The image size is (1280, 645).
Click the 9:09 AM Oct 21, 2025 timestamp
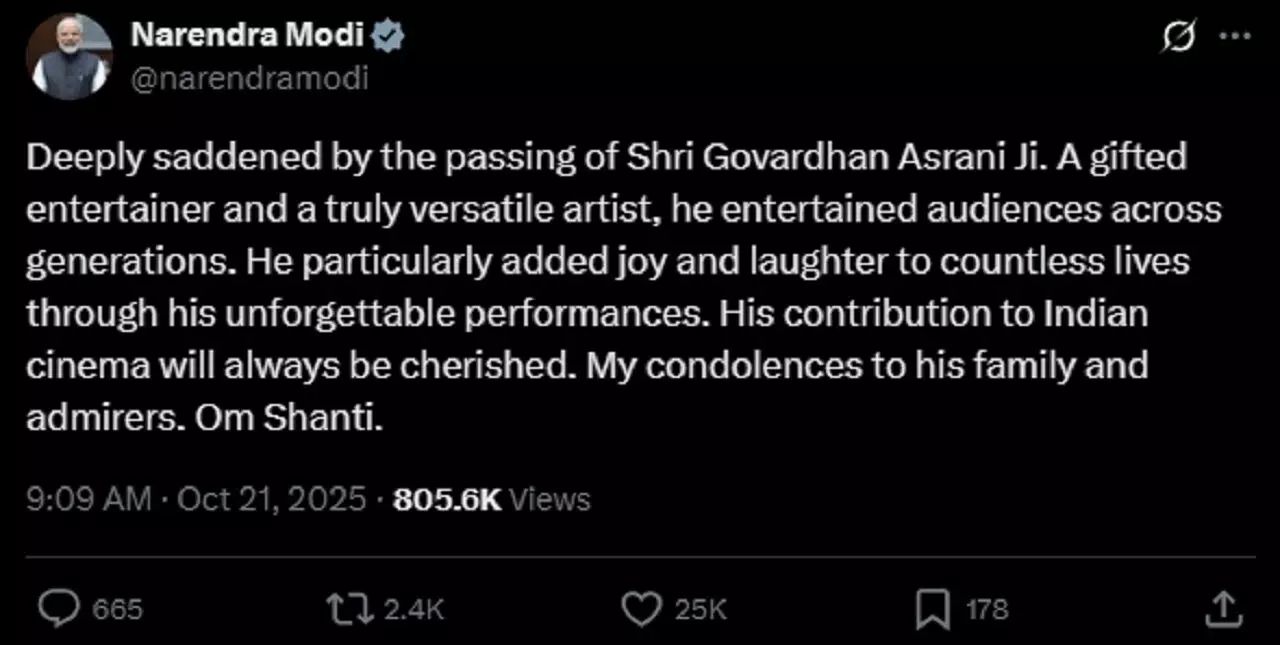click(196, 499)
